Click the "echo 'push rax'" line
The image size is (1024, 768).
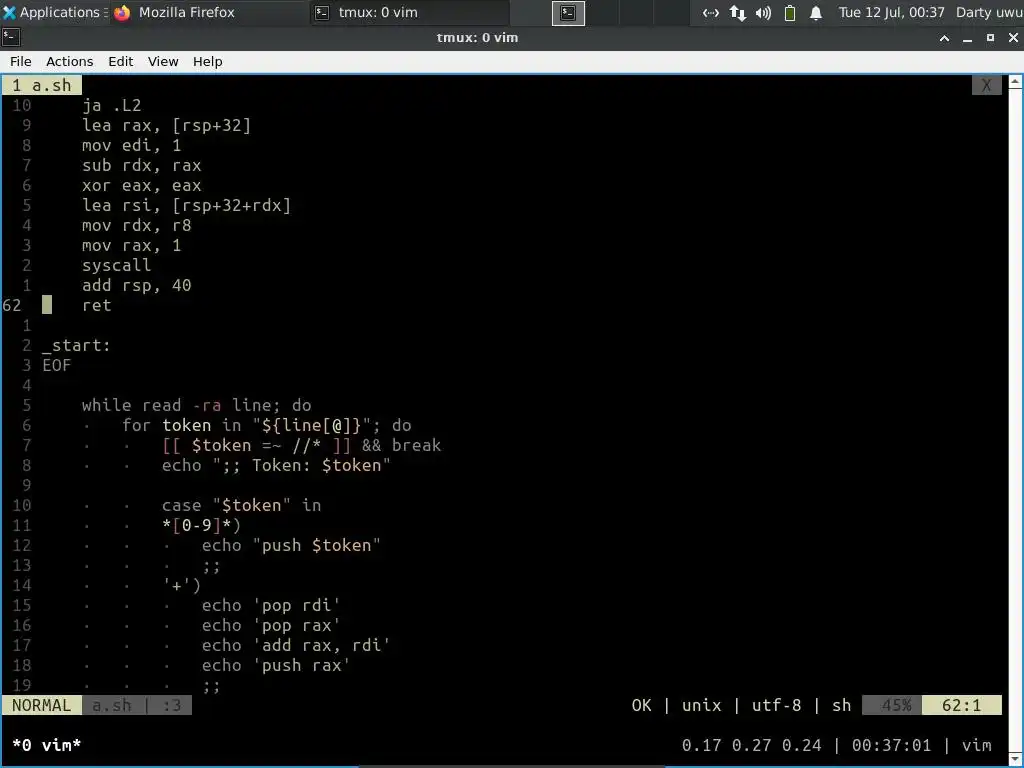coord(276,665)
